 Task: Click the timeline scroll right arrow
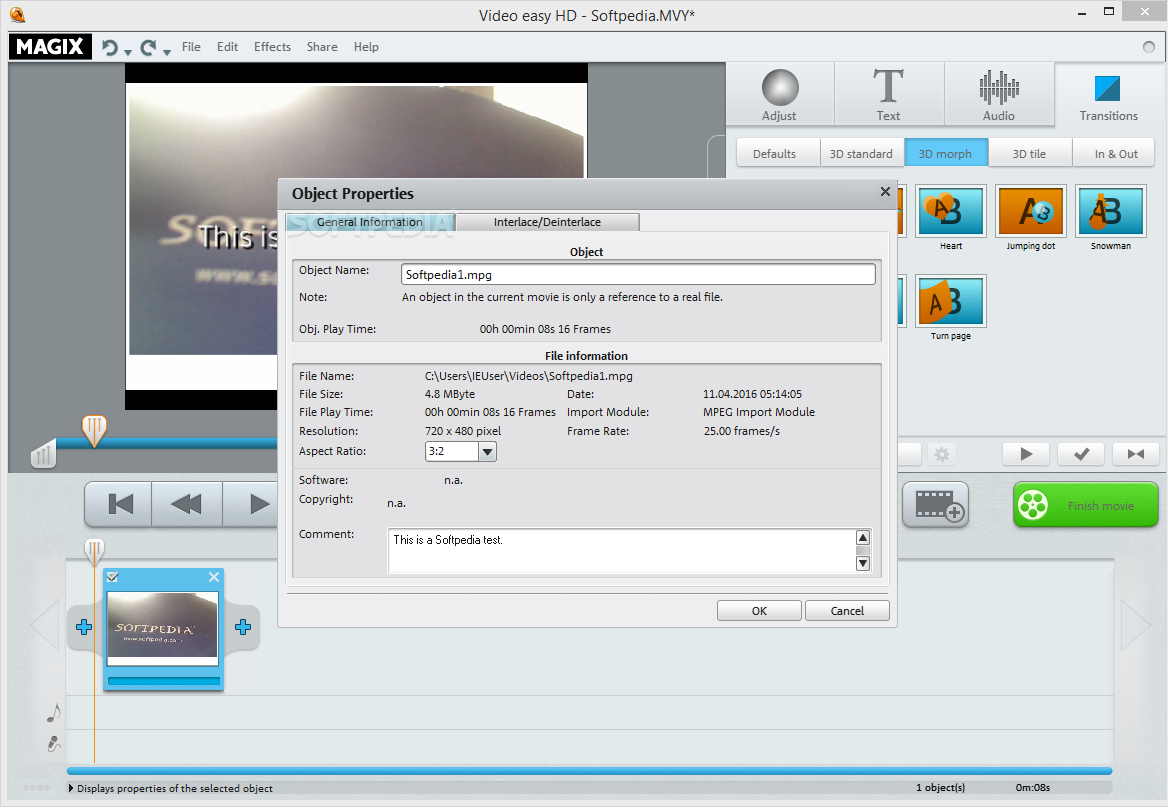click(x=1136, y=624)
